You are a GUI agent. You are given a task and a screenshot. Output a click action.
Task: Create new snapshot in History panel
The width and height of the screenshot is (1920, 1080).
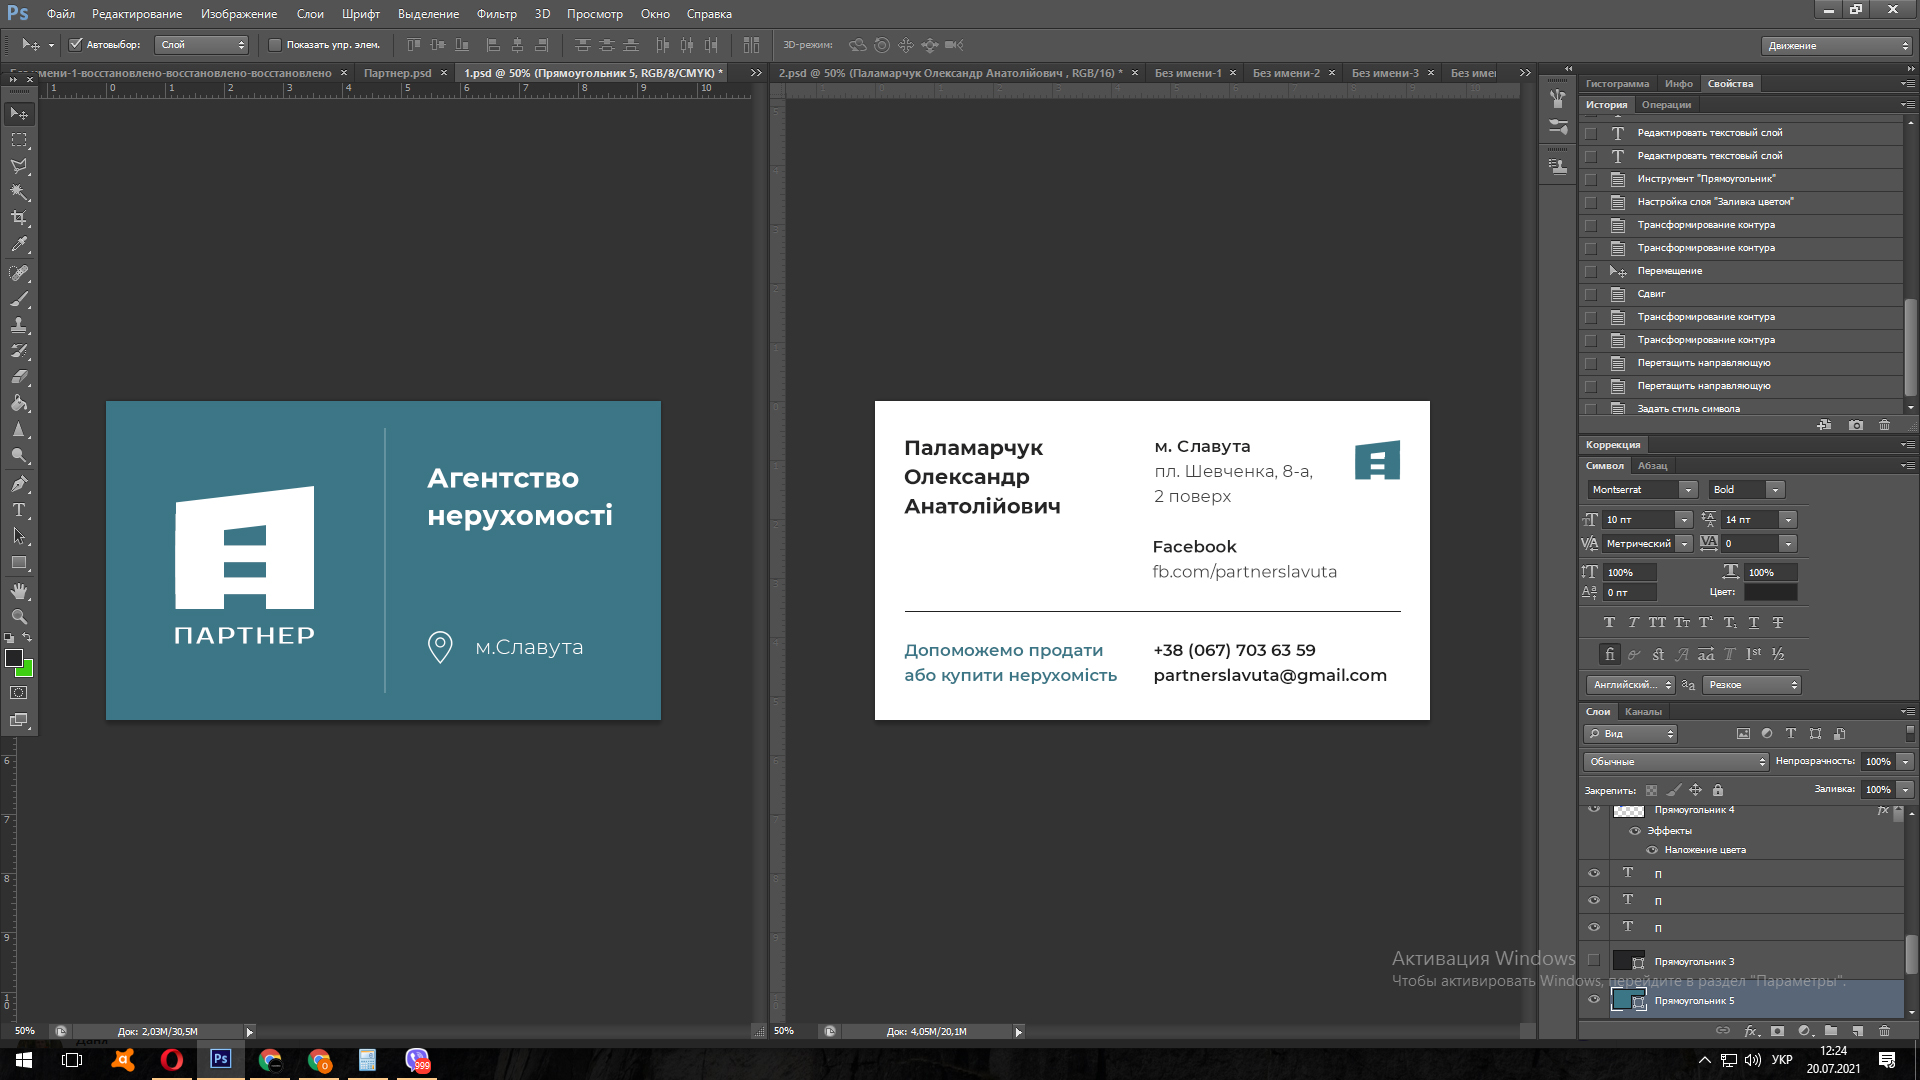[1856, 425]
